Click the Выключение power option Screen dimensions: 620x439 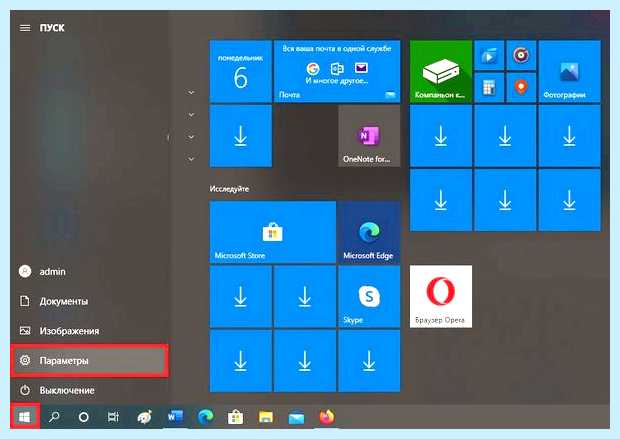click(x=89, y=390)
